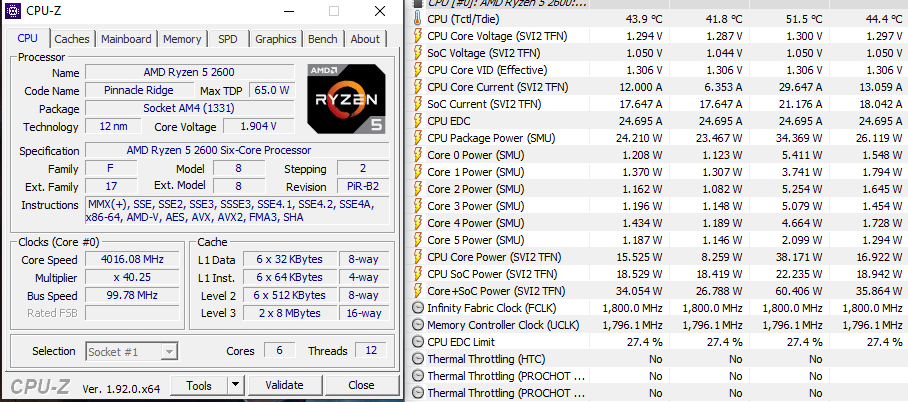Open the About tab
Viewport: 908px width, 402px height.
(365, 39)
